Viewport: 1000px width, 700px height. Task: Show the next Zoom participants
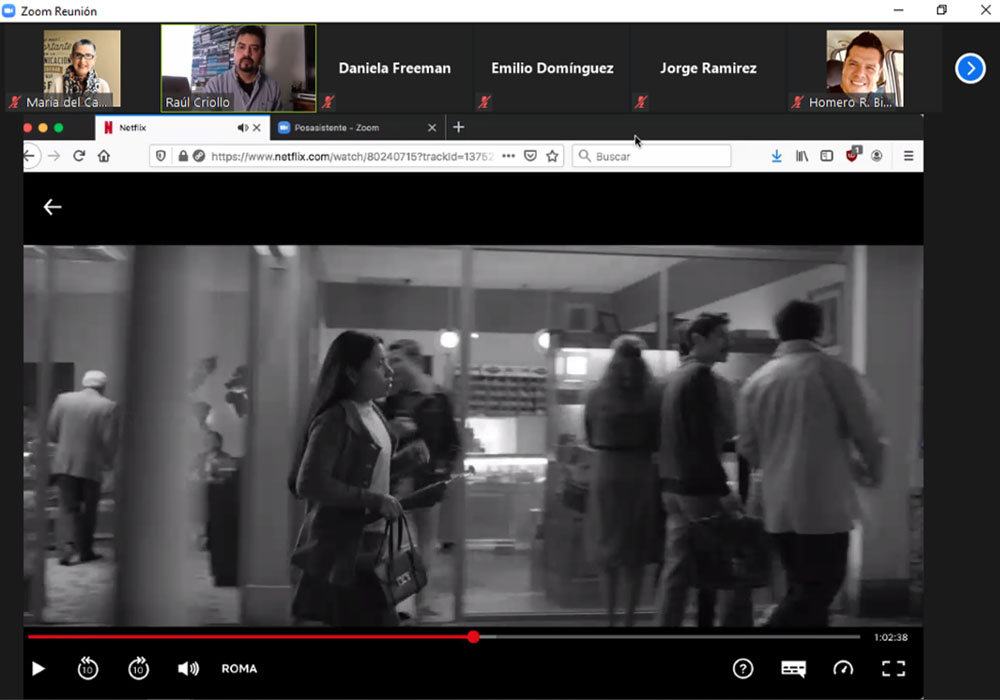970,68
